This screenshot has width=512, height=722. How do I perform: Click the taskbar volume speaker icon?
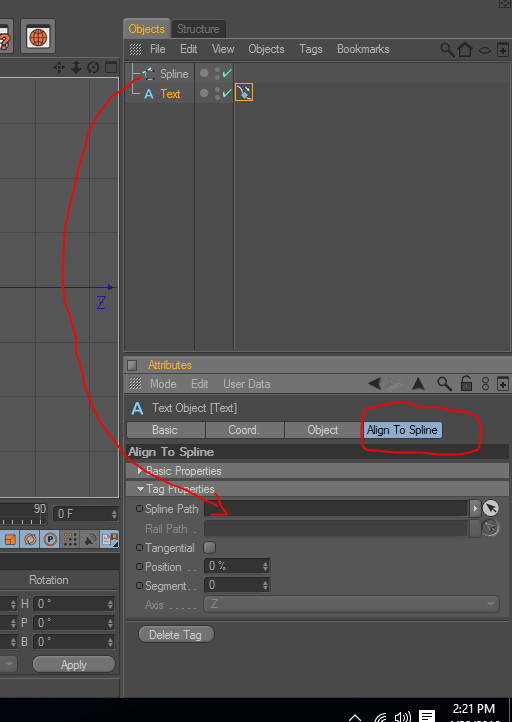402,717
